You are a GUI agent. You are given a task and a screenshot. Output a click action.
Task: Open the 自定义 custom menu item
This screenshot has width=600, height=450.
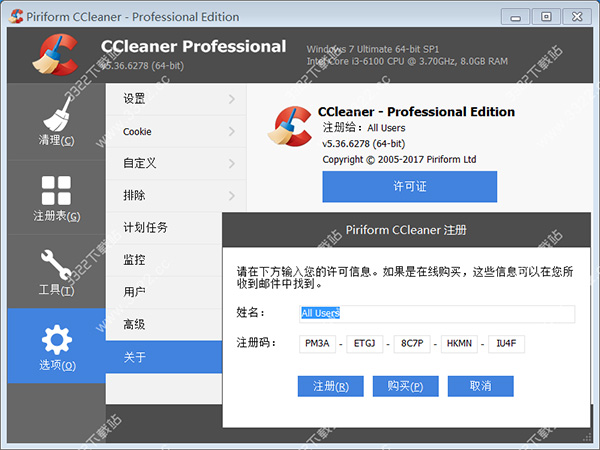click(x=176, y=163)
